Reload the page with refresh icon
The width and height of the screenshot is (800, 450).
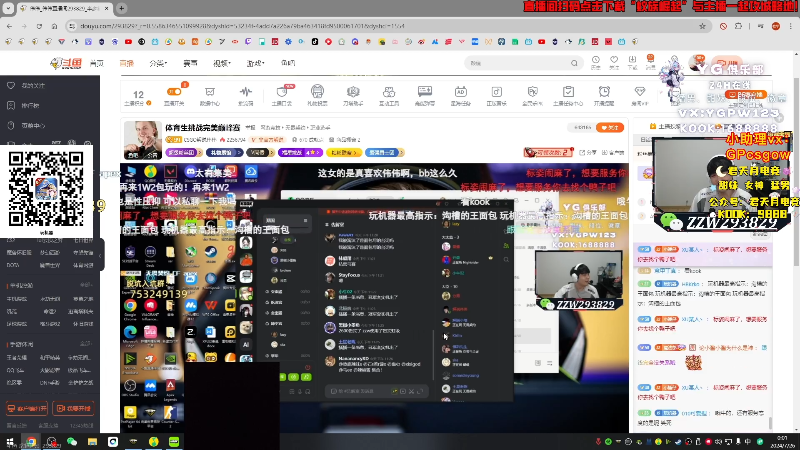(39, 26)
